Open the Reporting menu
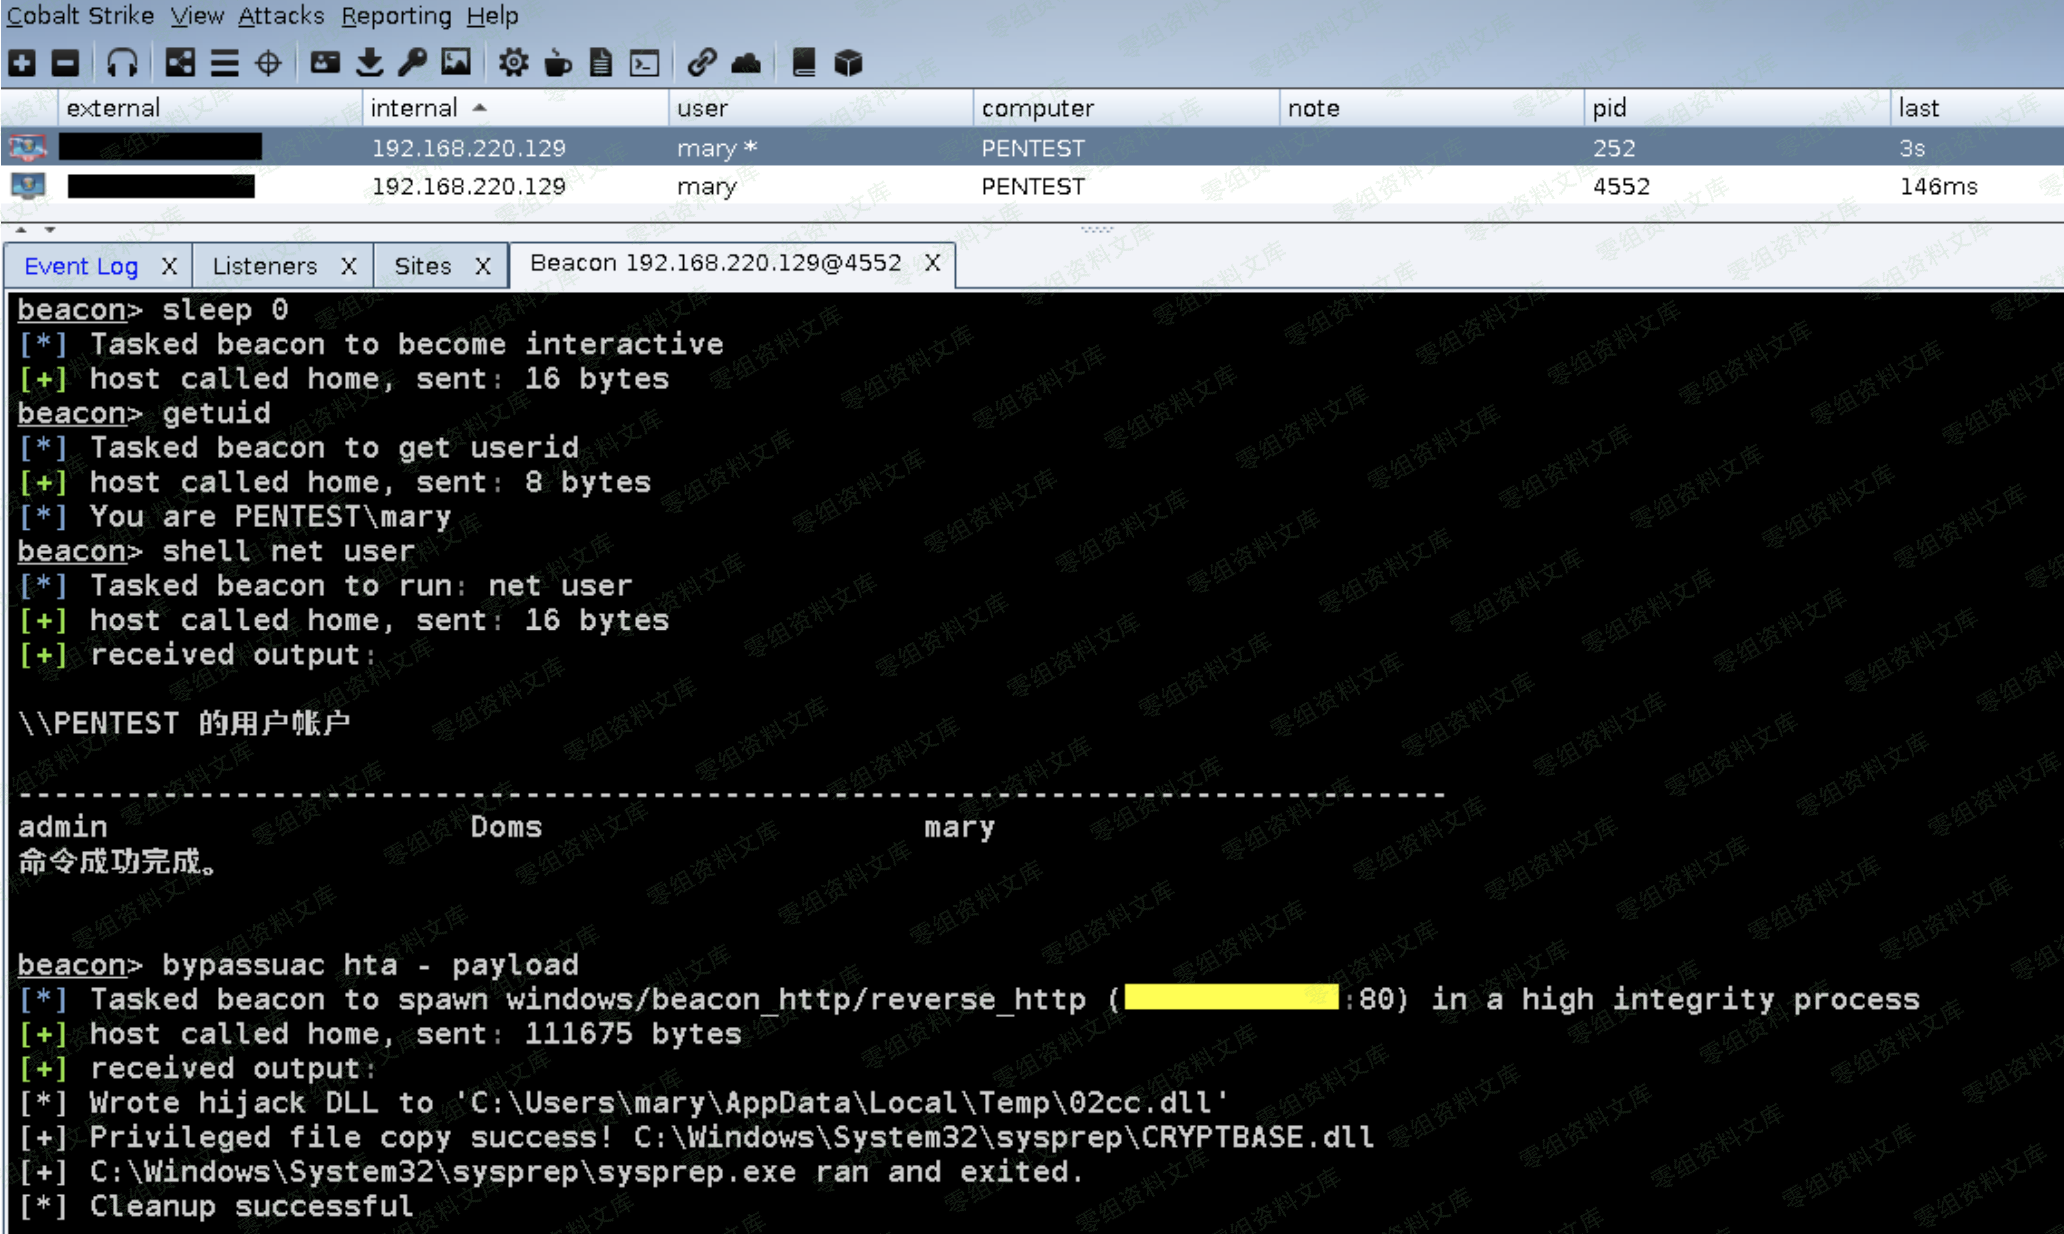This screenshot has width=2064, height=1234. coord(396,16)
